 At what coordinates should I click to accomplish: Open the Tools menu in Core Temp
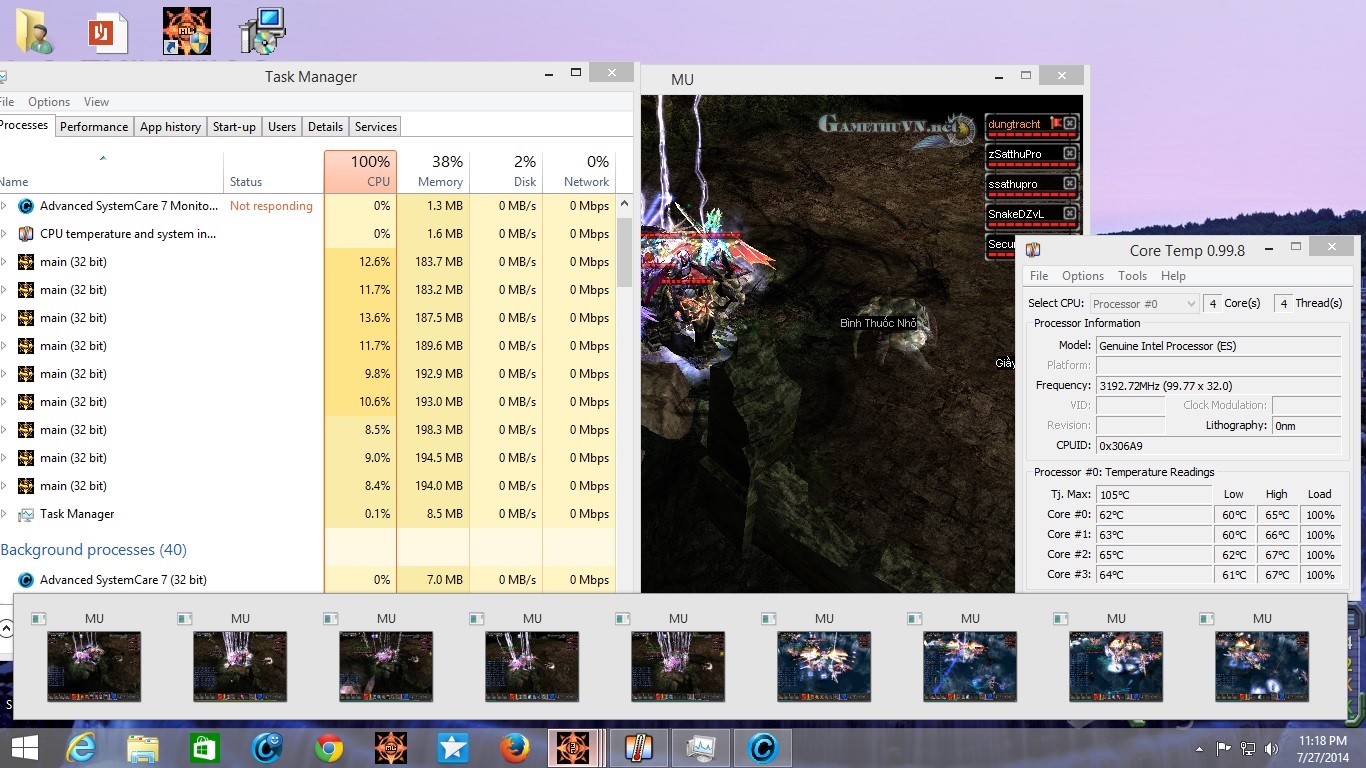pyautogui.click(x=1132, y=276)
